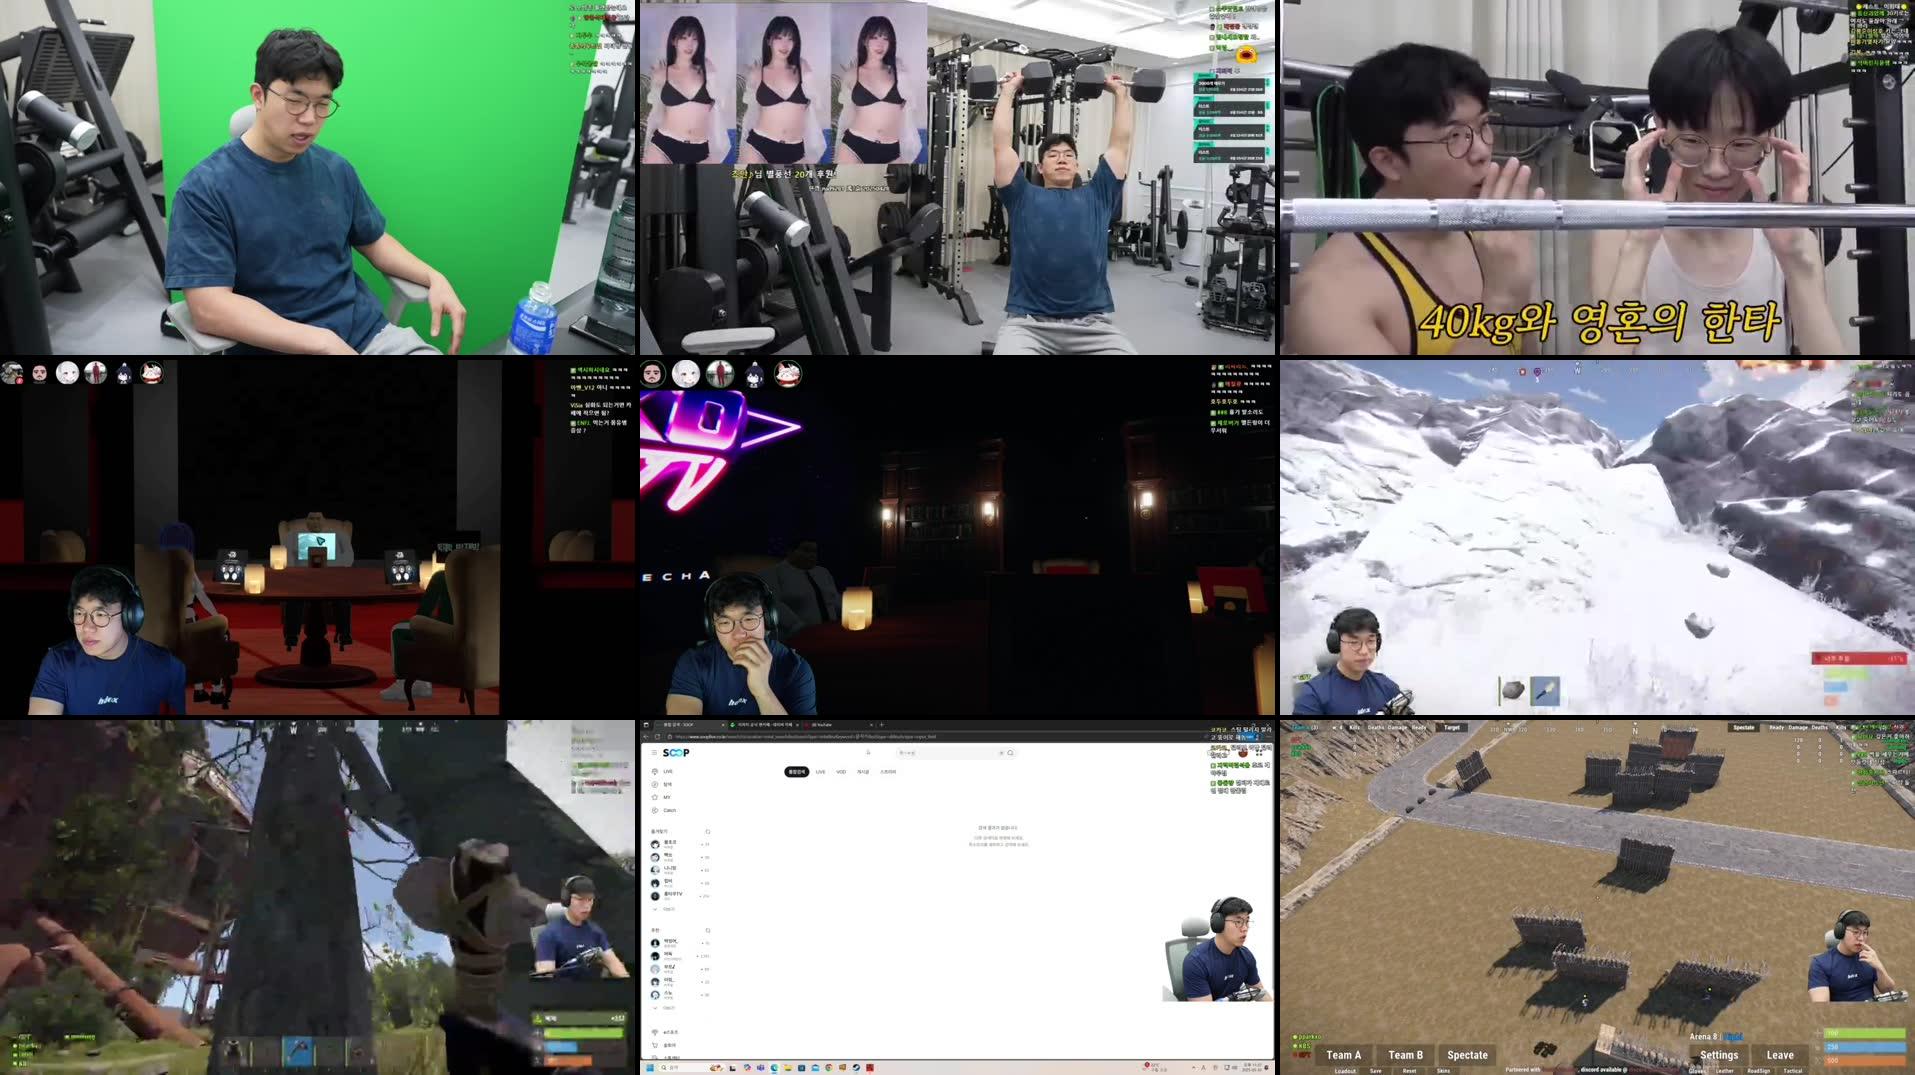Click the browser reload button
Image resolution: width=1915 pixels, height=1075 pixels.
pyautogui.click(x=657, y=737)
